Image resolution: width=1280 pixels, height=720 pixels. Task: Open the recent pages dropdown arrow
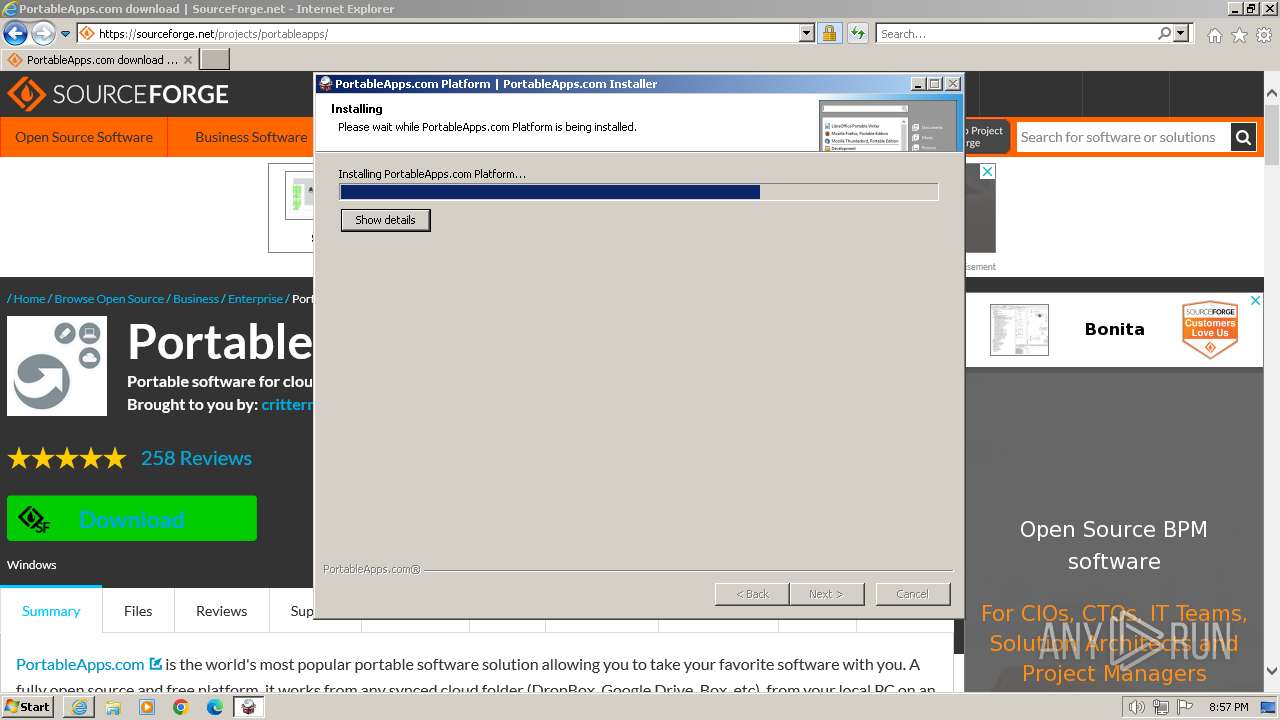tap(65, 34)
